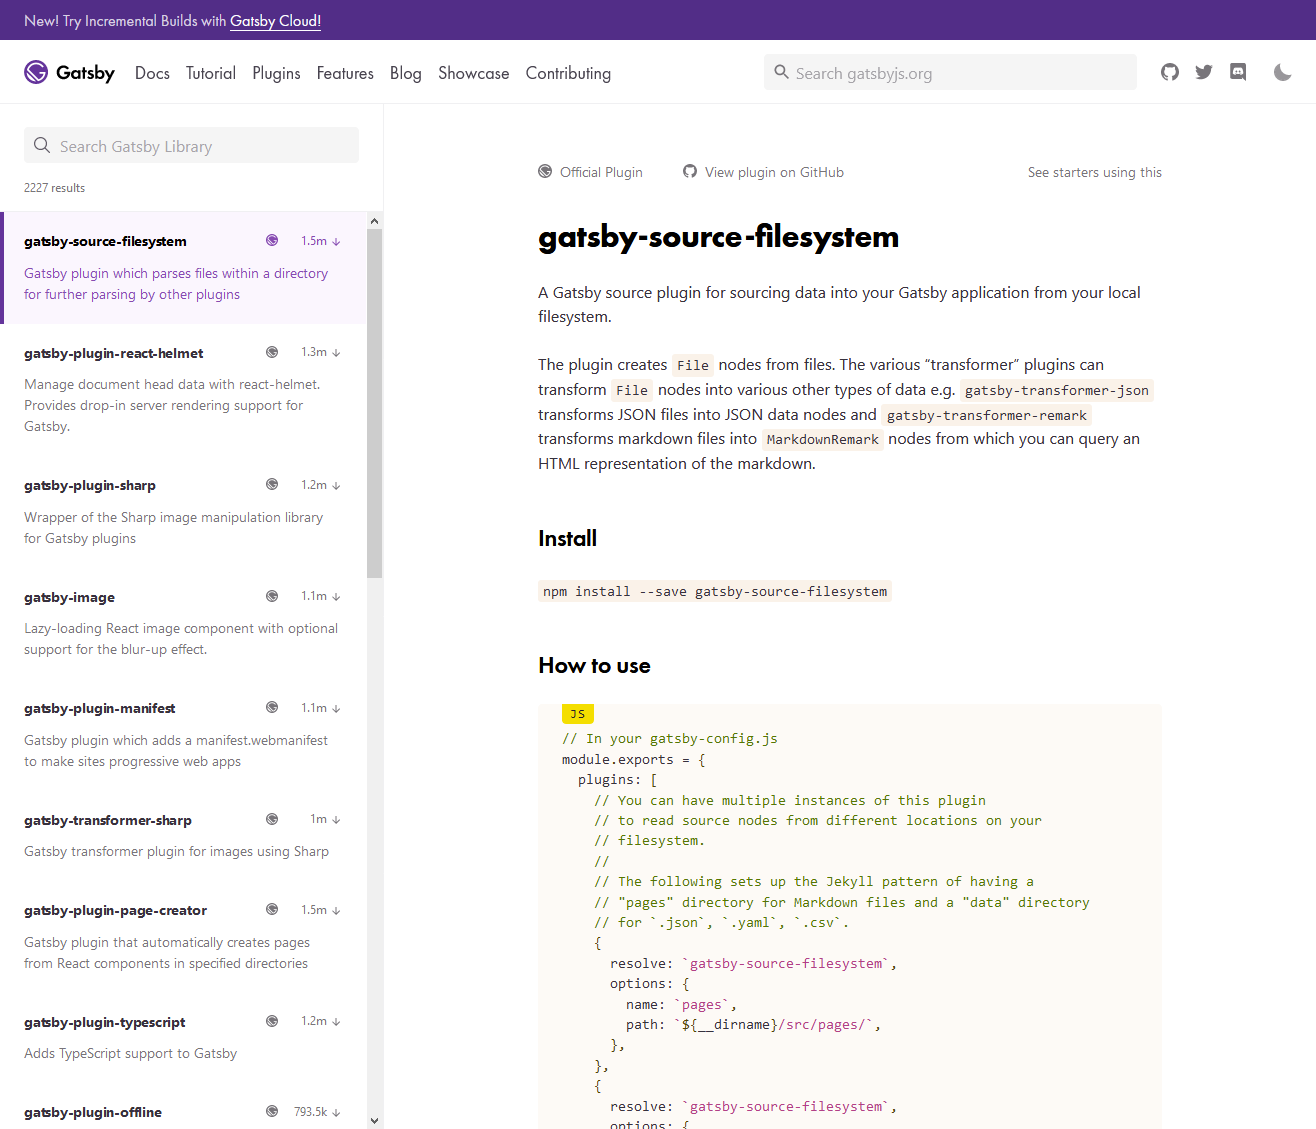Open the Discord icon in header

pyautogui.click(x=1238, y=72)
